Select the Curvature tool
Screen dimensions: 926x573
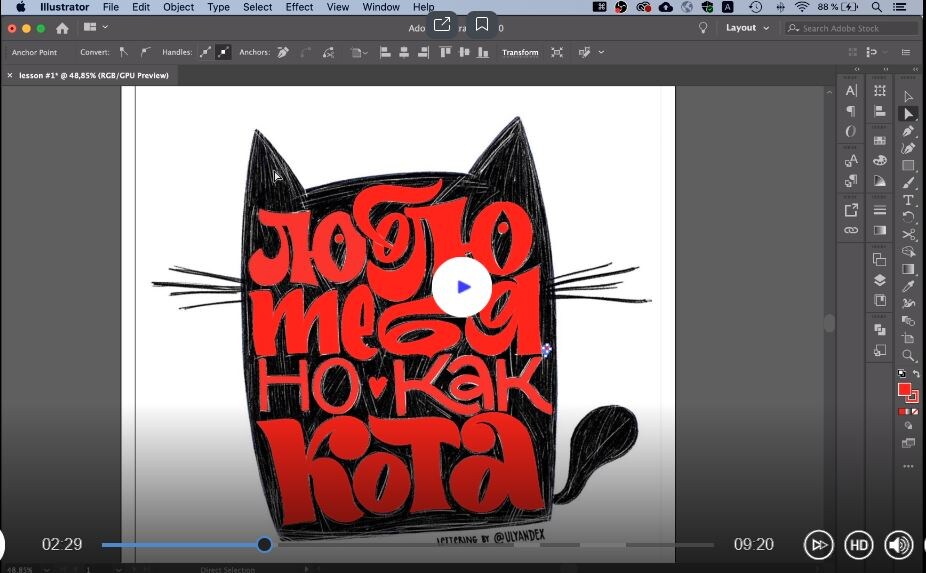908,148
